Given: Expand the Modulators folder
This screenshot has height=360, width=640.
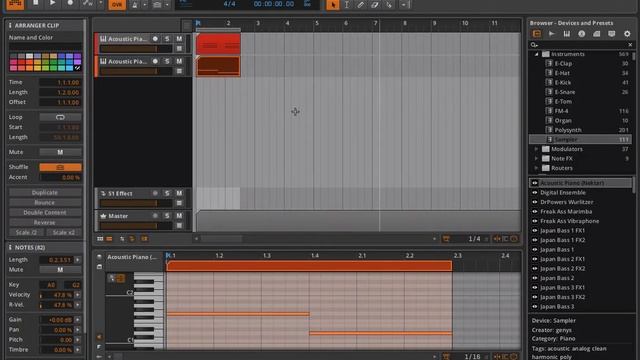Looking at the screenshot, I should [536, 149].
